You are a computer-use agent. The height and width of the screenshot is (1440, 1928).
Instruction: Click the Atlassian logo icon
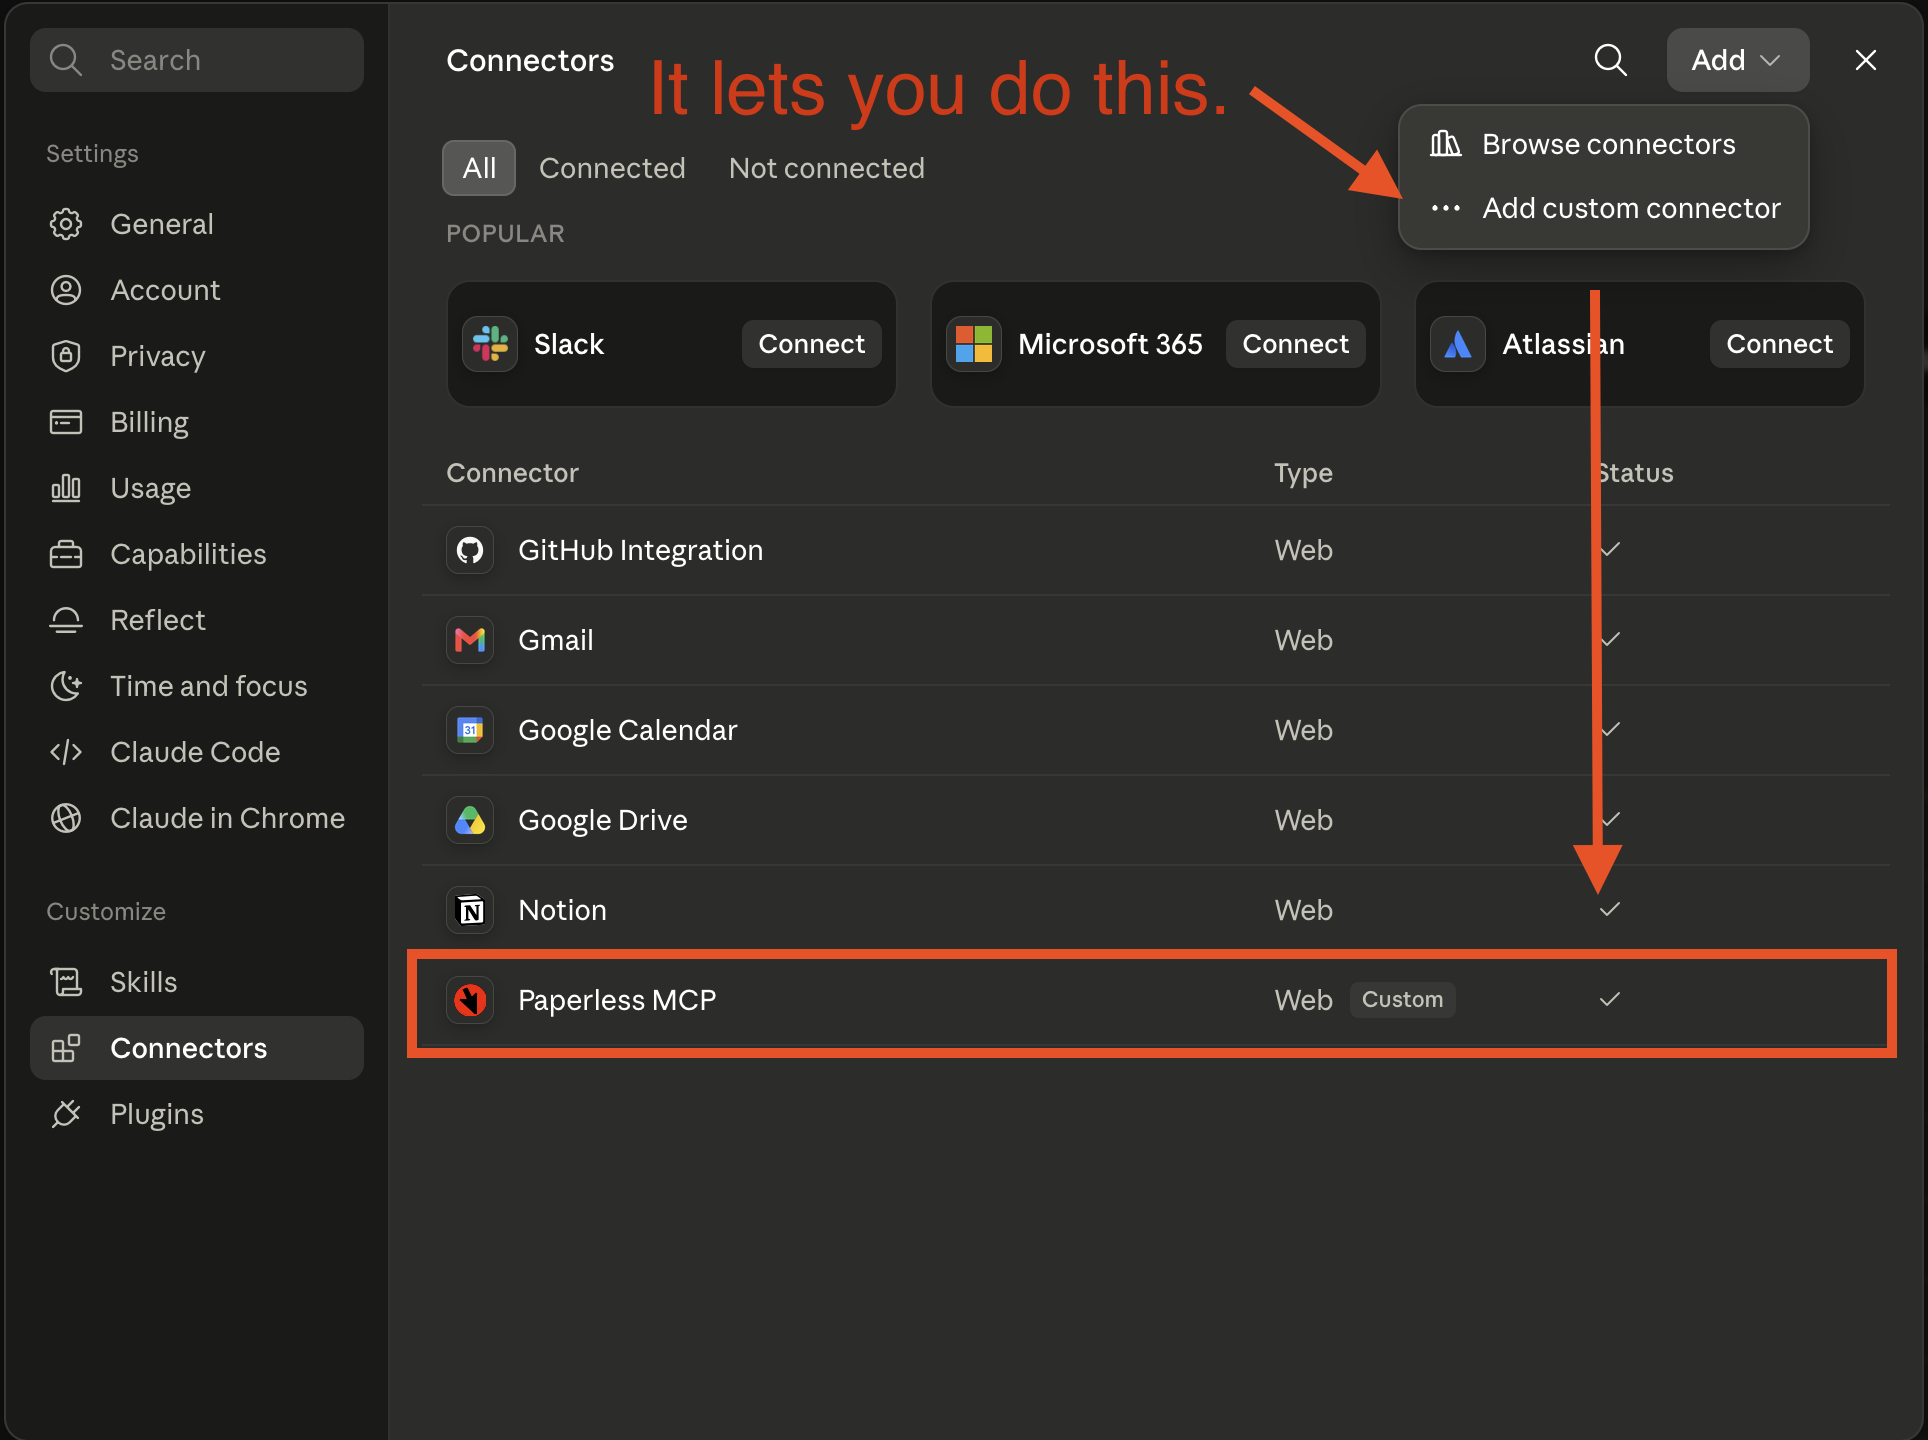1458,344
